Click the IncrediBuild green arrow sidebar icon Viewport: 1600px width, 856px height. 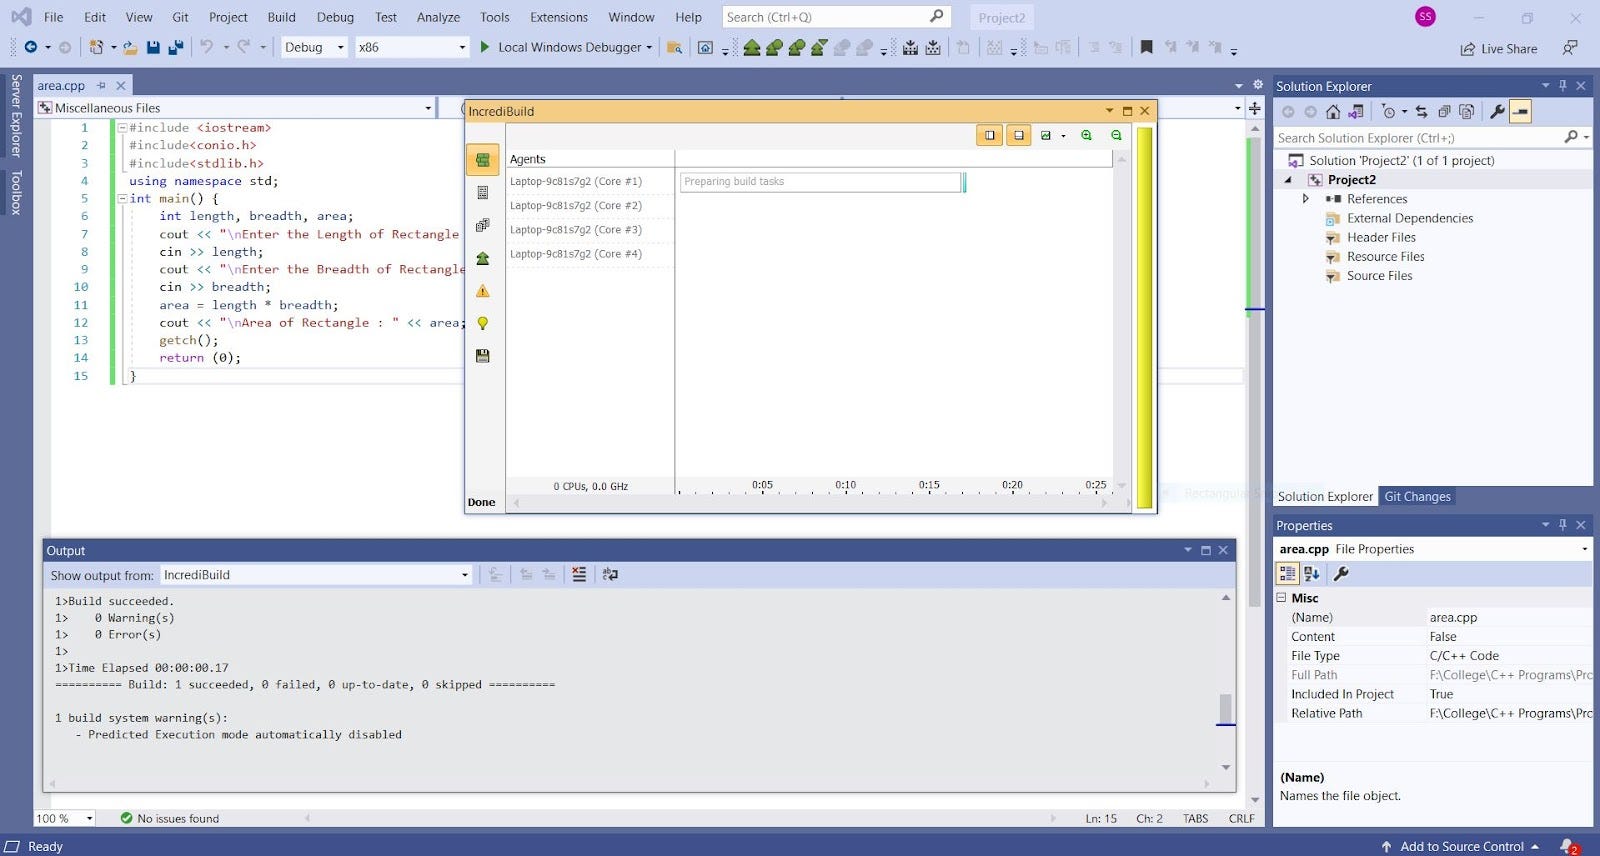[483, 258]
